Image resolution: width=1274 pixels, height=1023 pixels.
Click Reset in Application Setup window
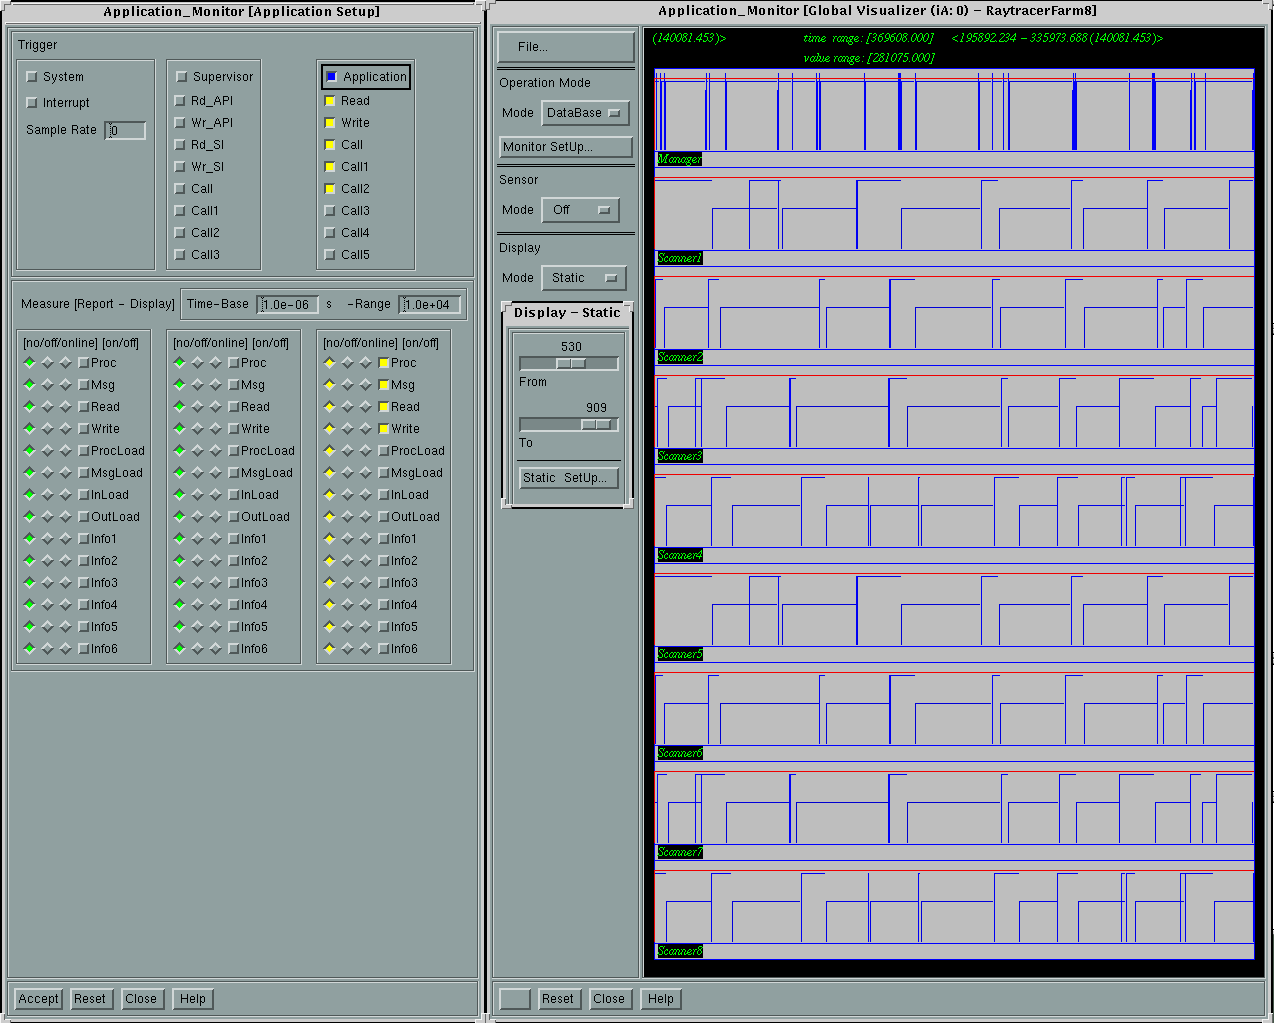point(90,999)
